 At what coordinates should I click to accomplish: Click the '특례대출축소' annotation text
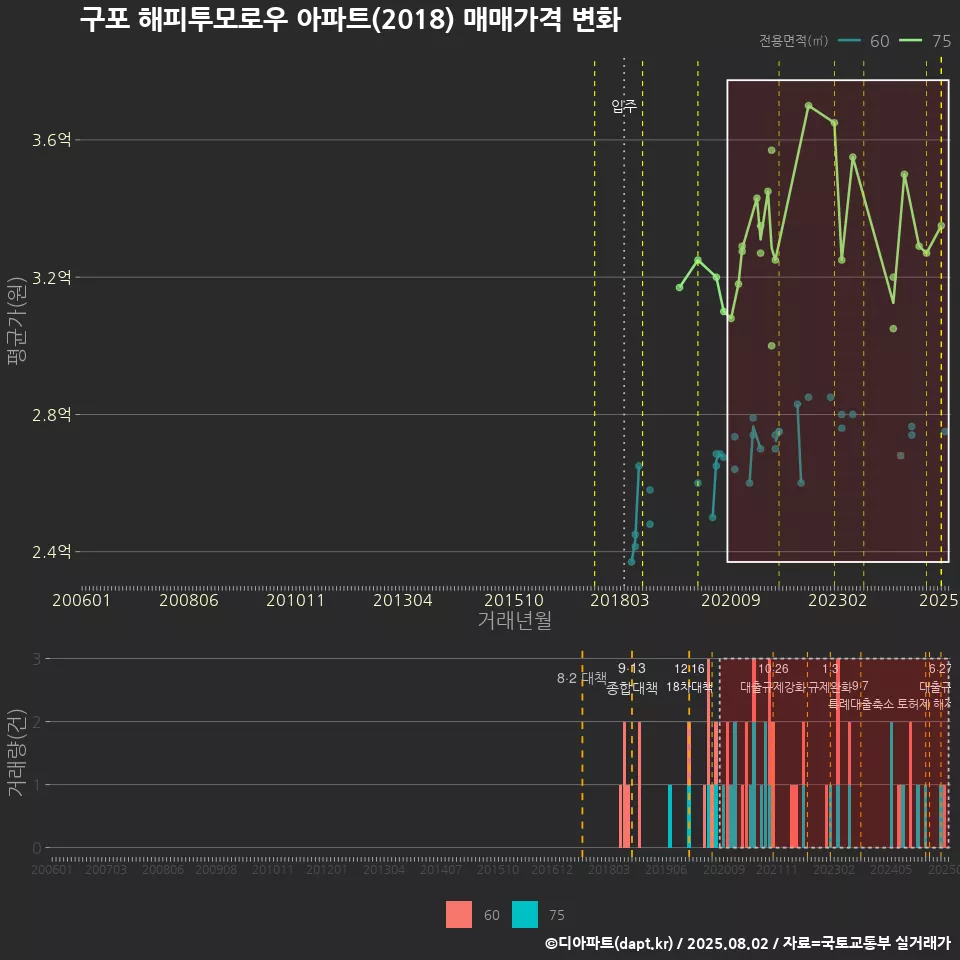861,704
